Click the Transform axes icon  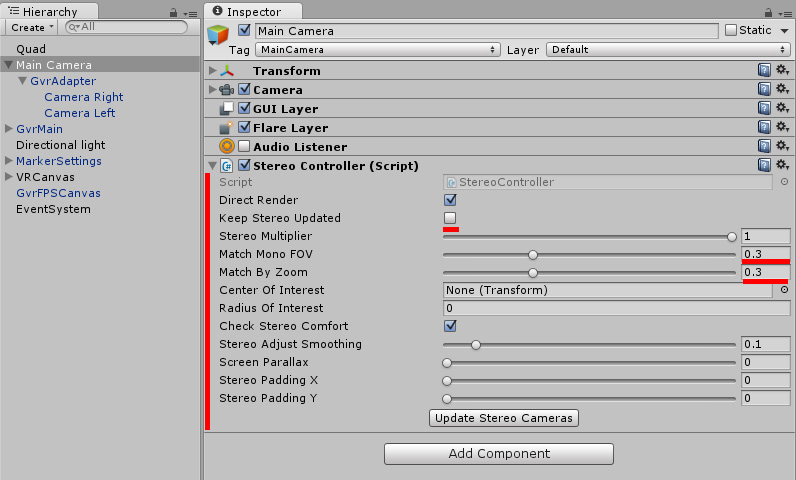[x=227, y=71]
